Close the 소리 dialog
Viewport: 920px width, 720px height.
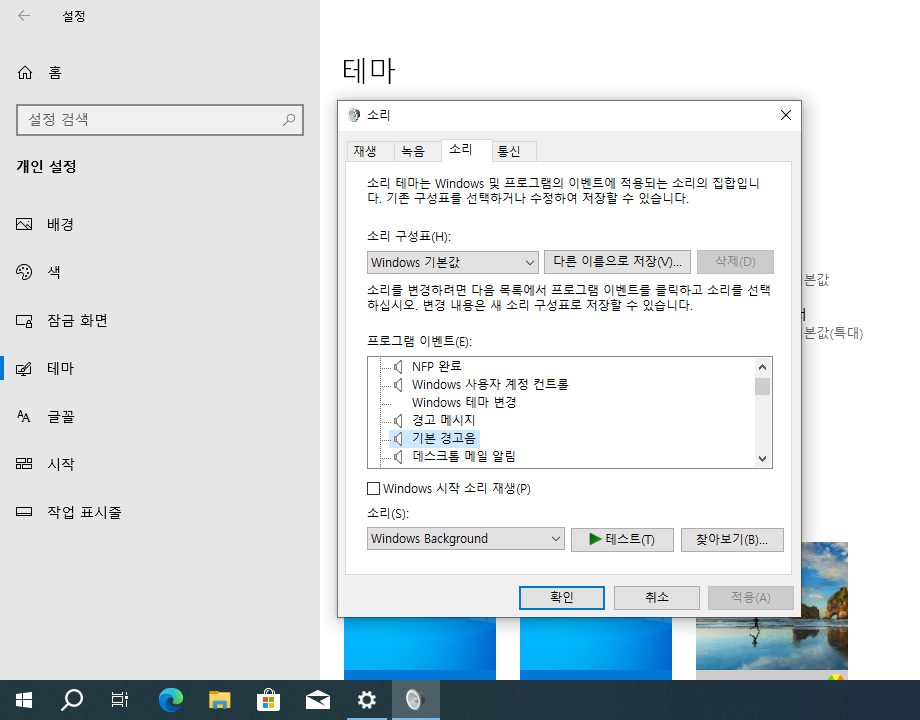click(x=786, y=115)
